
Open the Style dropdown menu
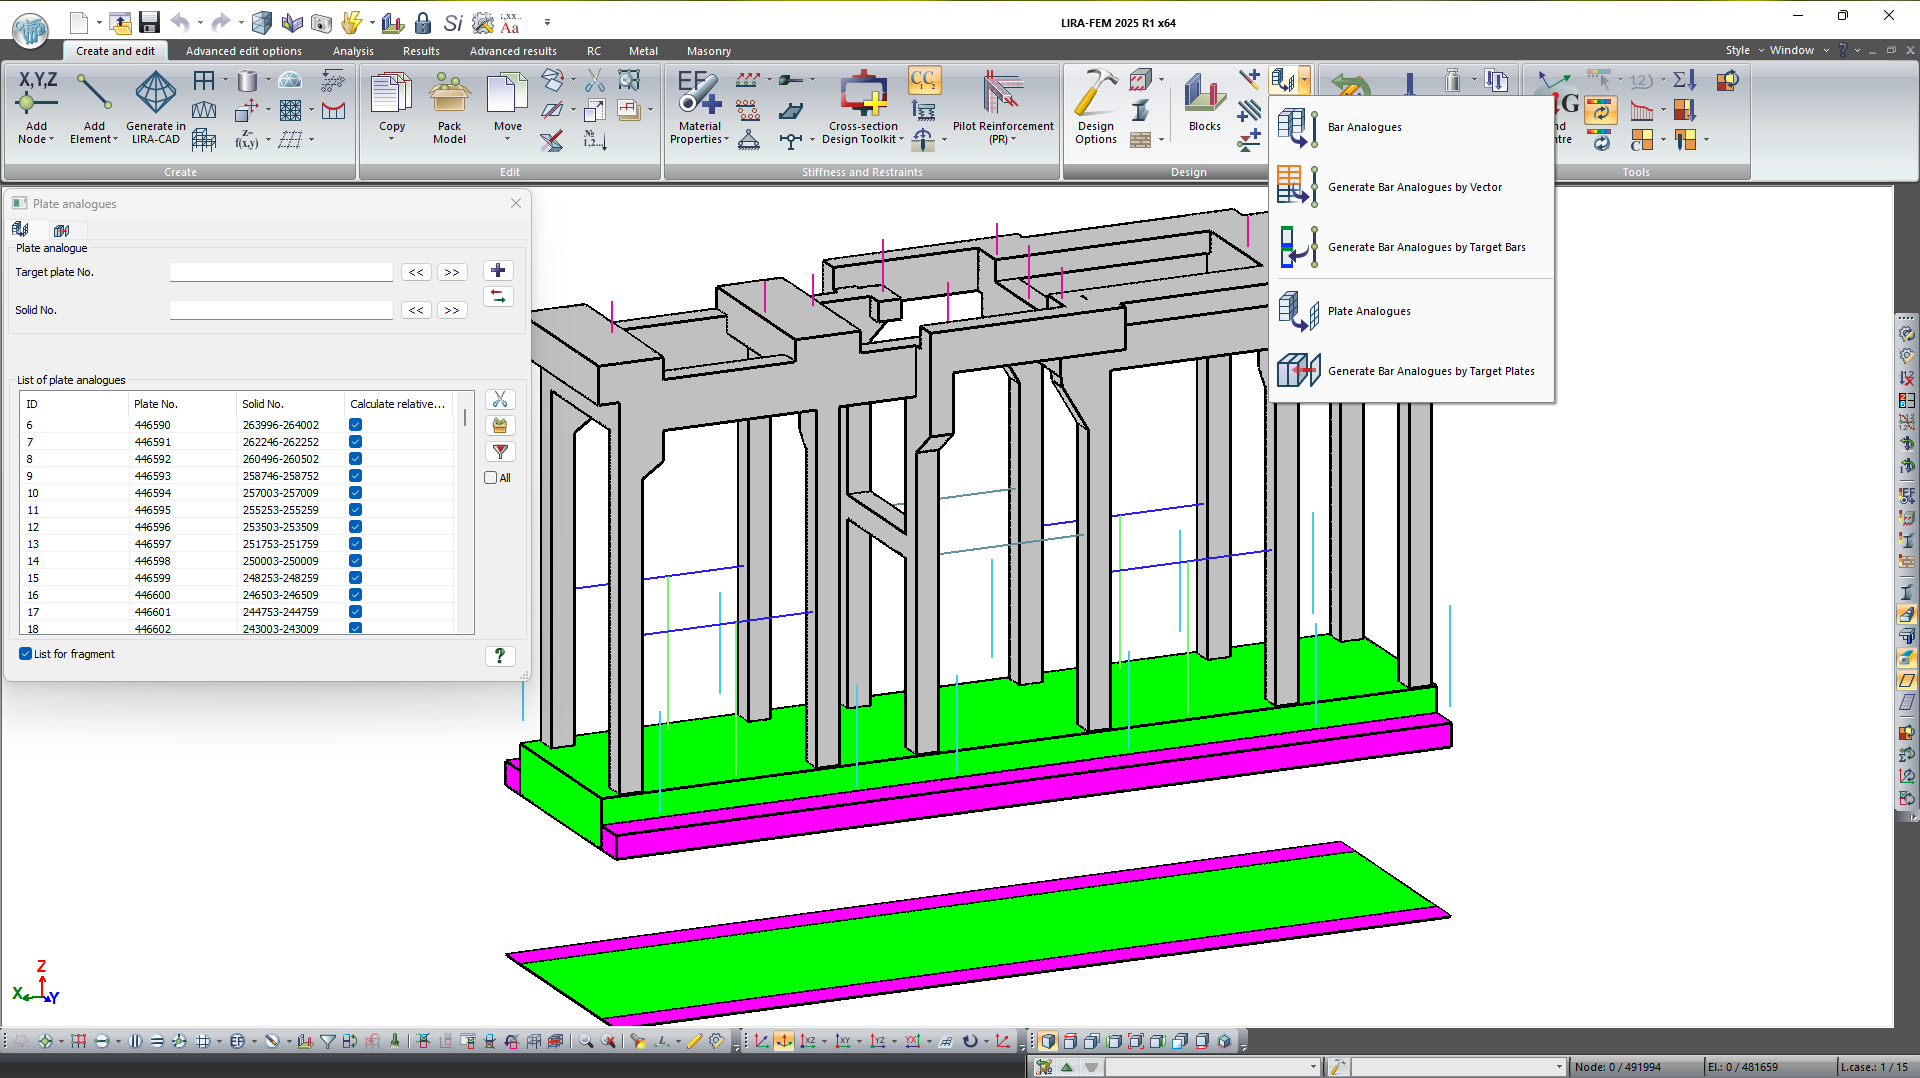(1744, 50)
